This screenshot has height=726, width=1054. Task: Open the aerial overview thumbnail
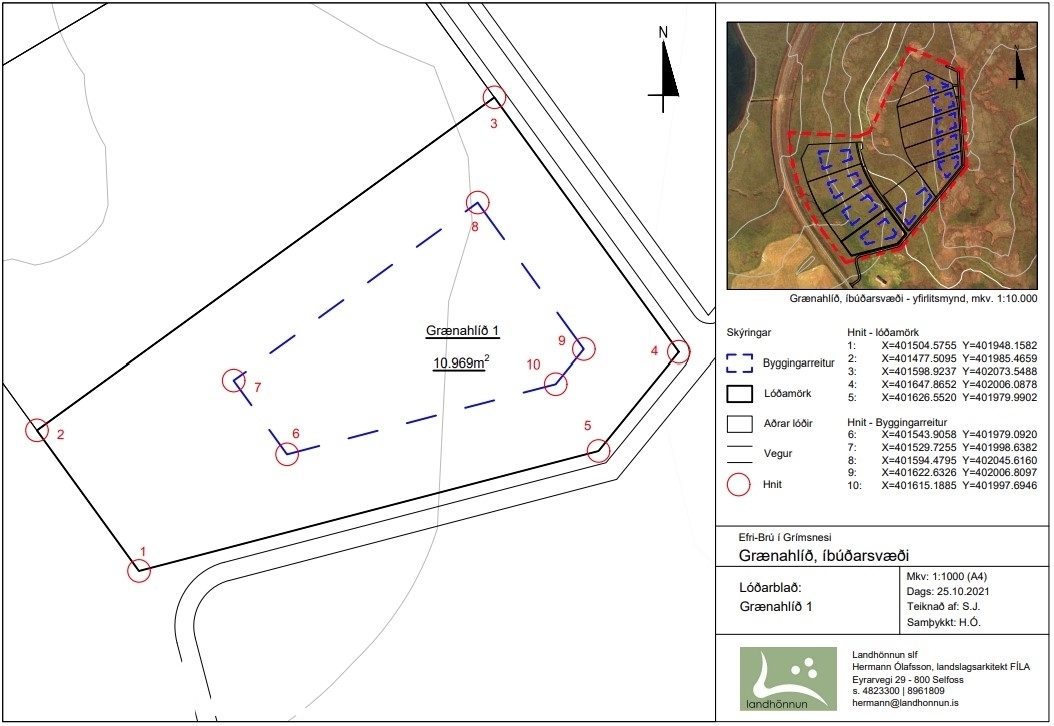coord(882,155)
